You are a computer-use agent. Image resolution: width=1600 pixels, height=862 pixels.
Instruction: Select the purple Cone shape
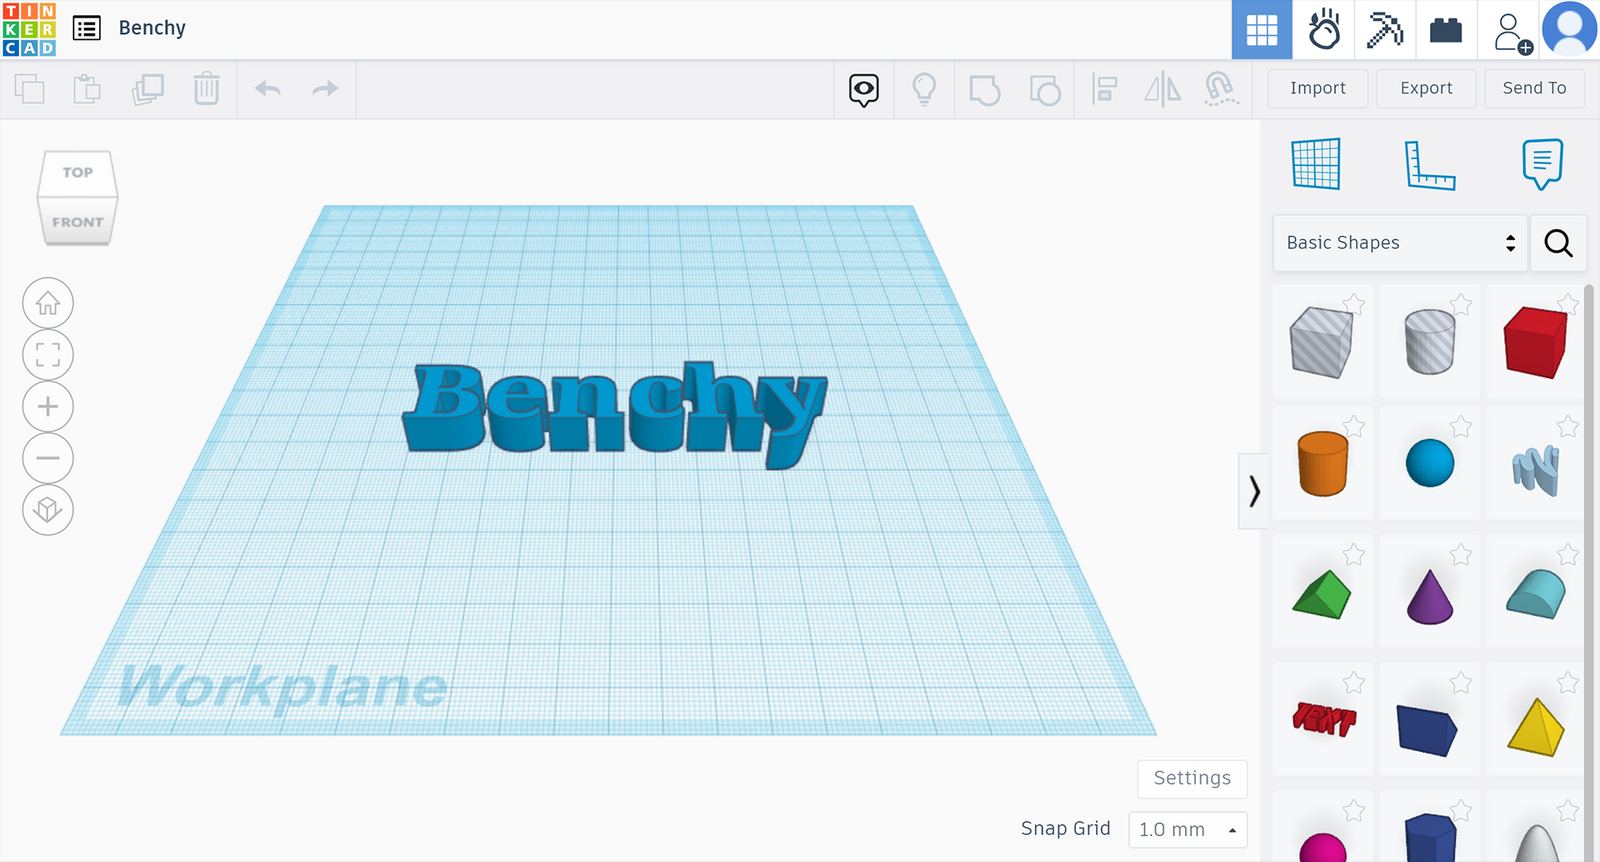pos(1430,596)
